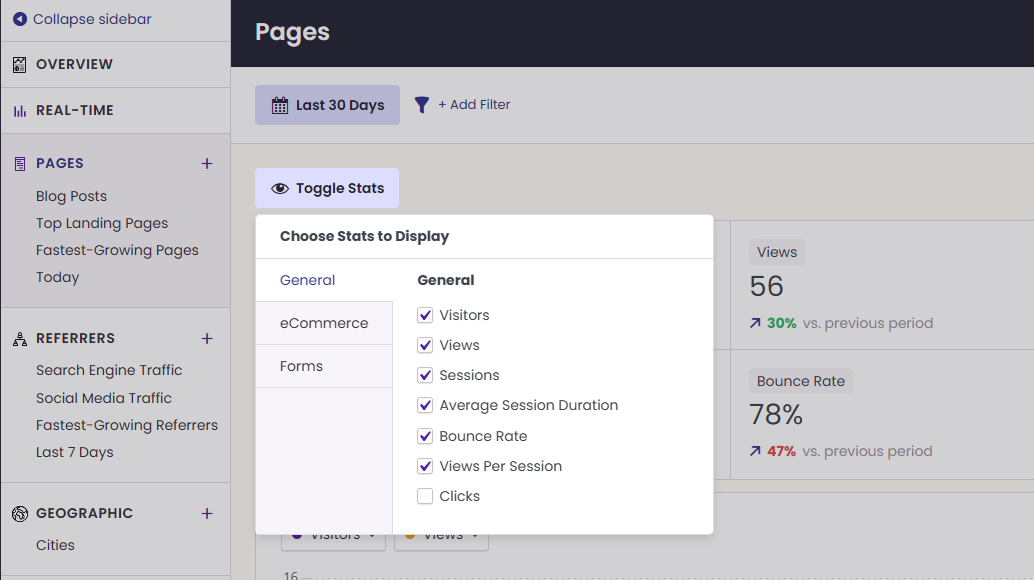Expand the Pages section plus button
The width and height of the screenshot is (1034, 580).
pyautogui.click(x=207, y=163)
